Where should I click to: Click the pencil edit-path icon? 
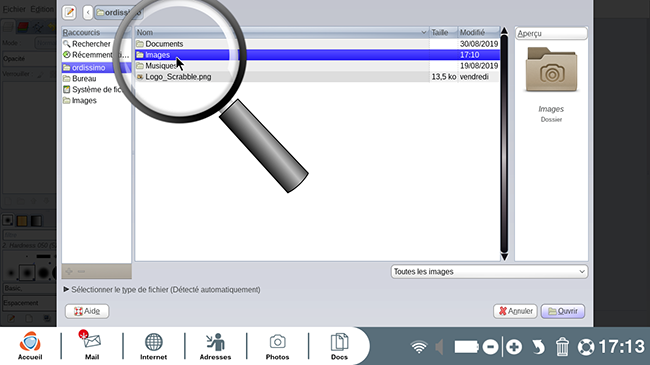pos(69,12)
